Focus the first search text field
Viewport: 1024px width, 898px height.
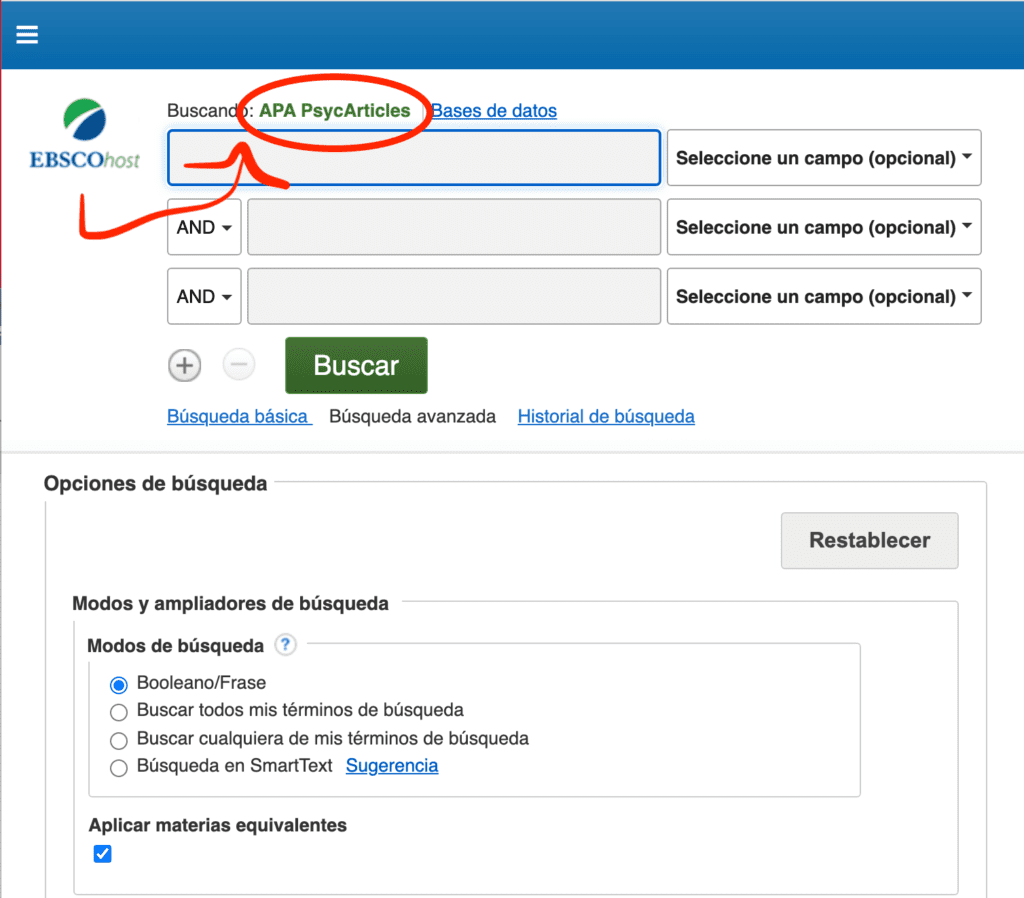click(414, 157)
